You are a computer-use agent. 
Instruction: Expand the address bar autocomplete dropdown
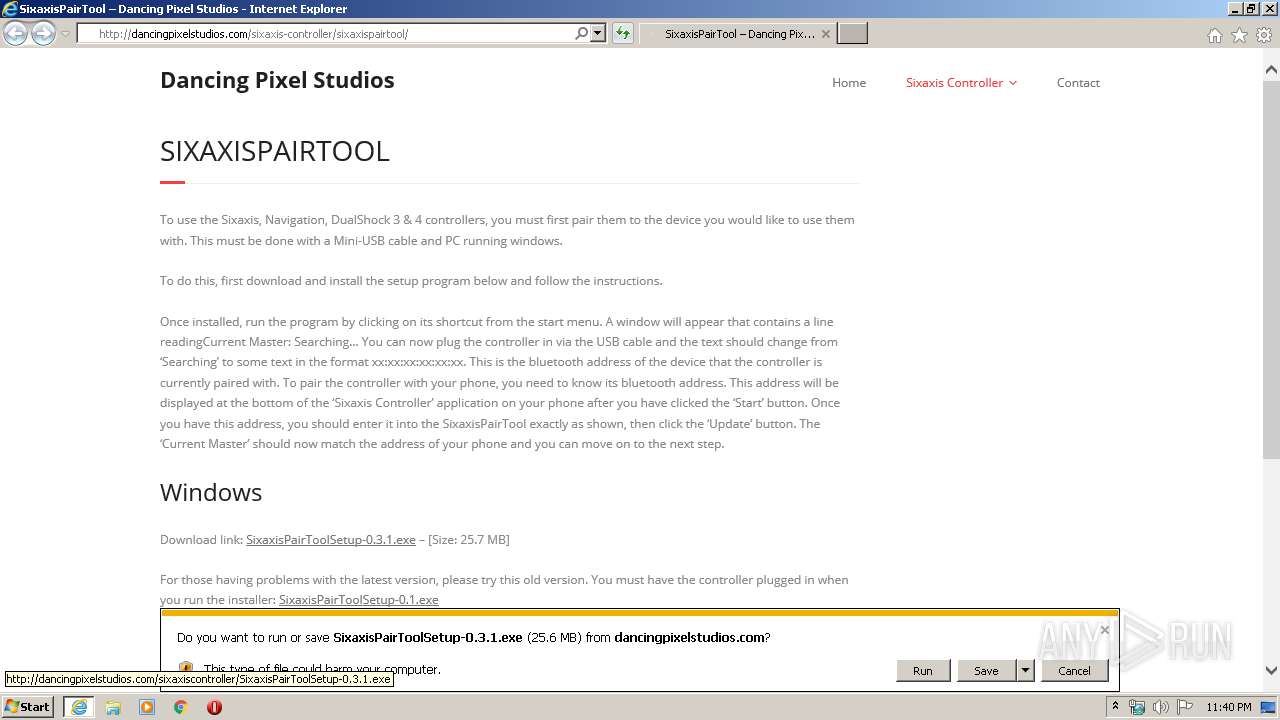598,33
